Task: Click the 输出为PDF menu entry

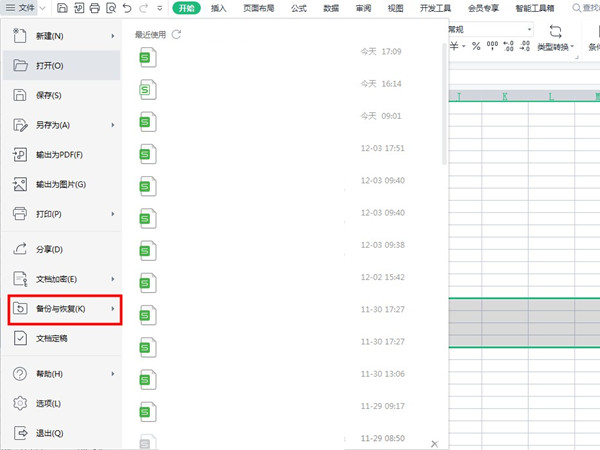Action: 60,155
